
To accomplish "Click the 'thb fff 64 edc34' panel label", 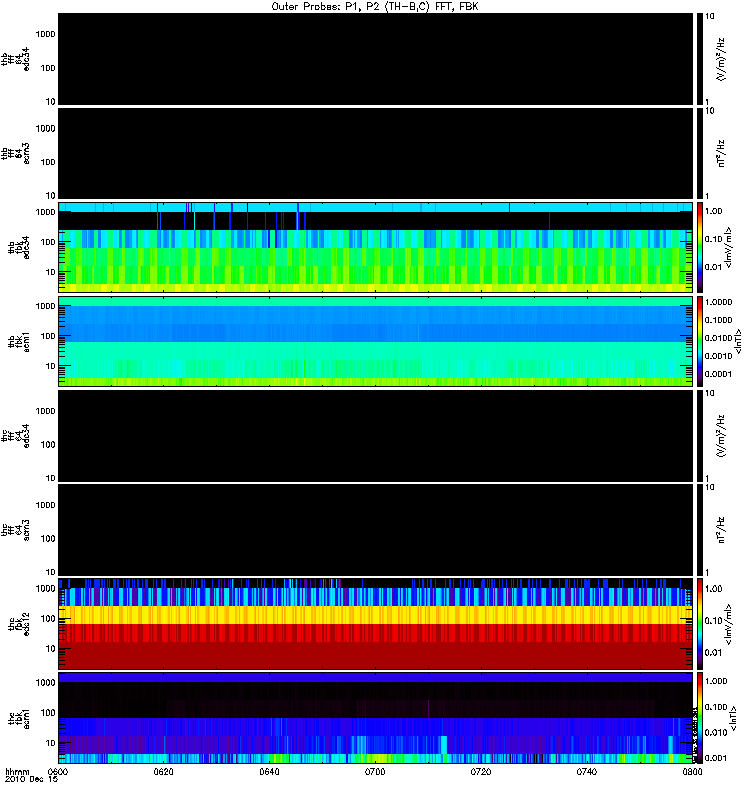I will click(15, 59).
